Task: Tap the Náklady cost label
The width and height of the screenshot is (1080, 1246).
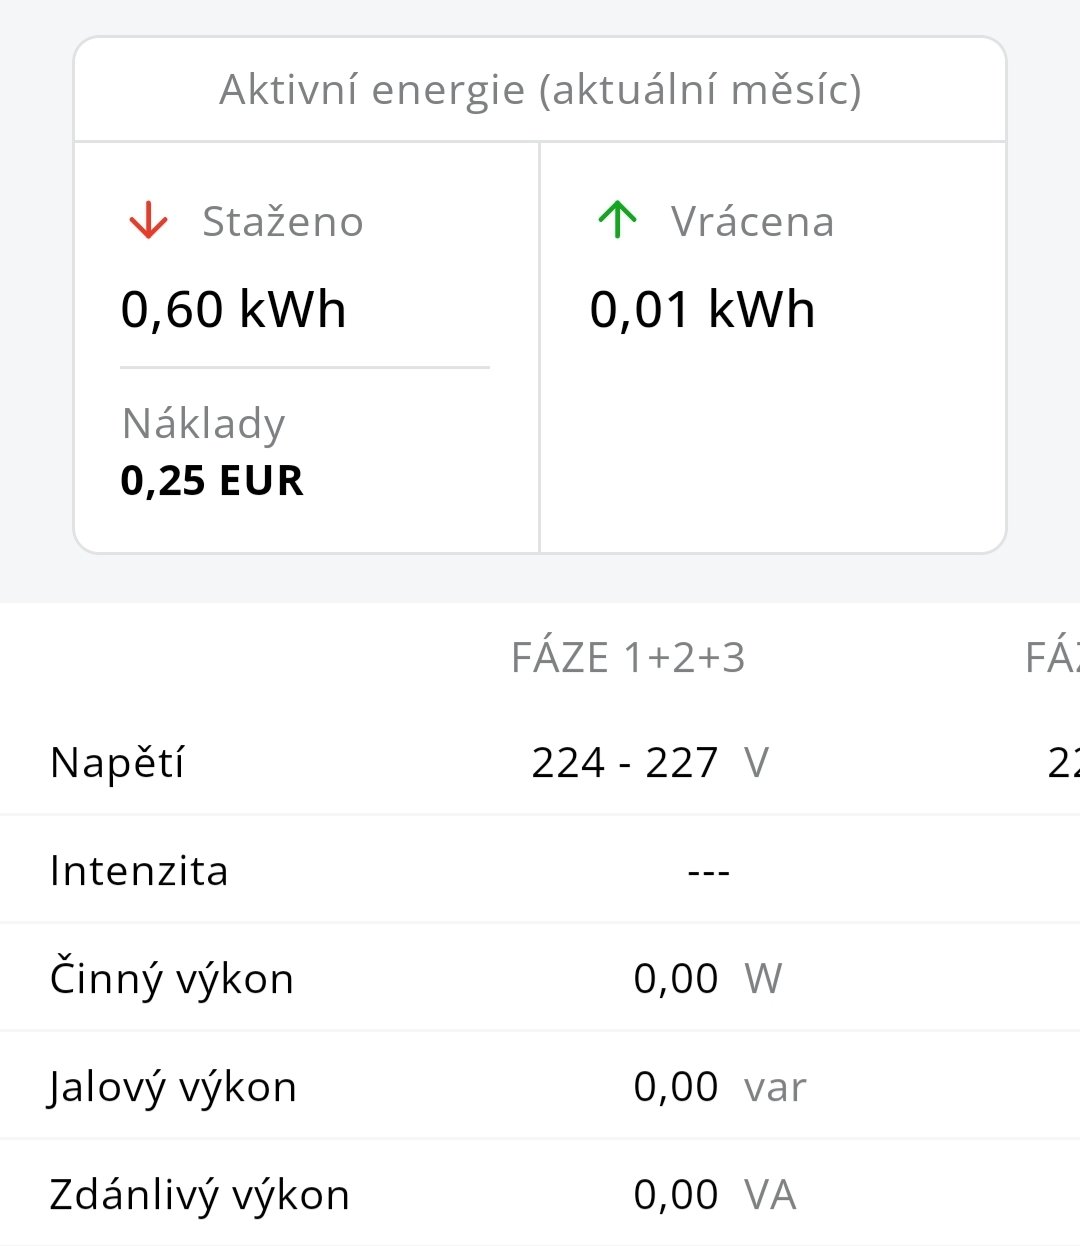Action: pyautogui.click(x=203, y=423)
